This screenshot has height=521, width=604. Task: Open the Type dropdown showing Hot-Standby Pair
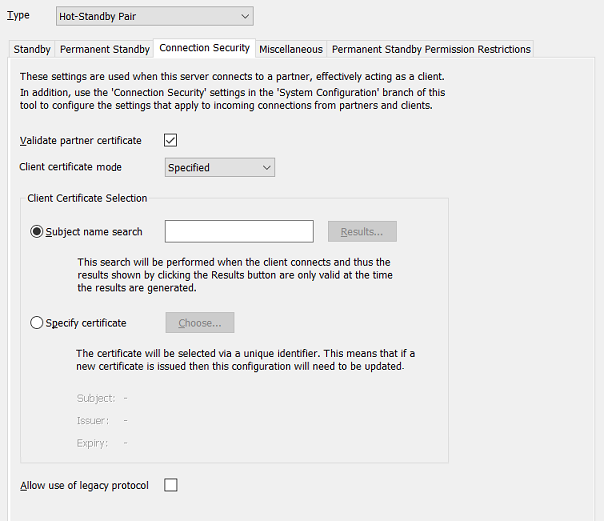pyautogui.click(x=154, y=16)
